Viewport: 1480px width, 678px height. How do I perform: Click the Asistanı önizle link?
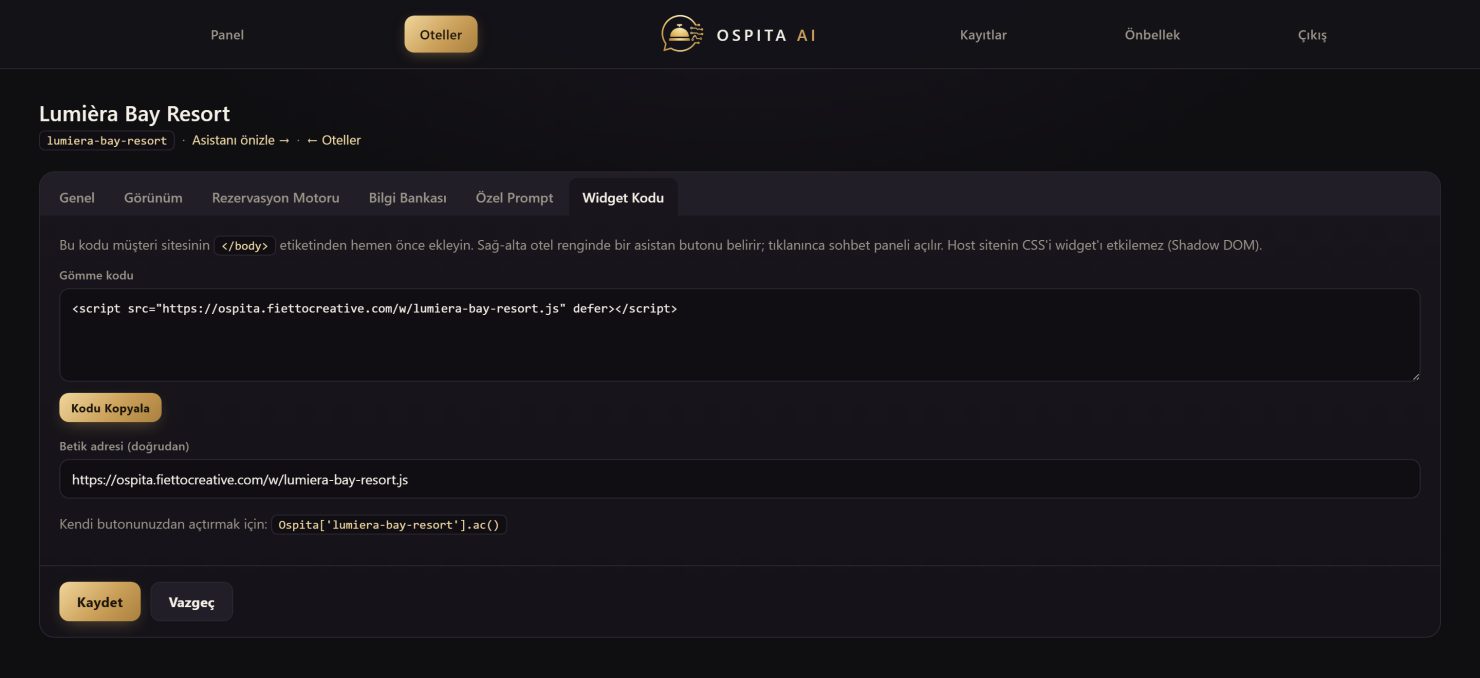(241, 140)
